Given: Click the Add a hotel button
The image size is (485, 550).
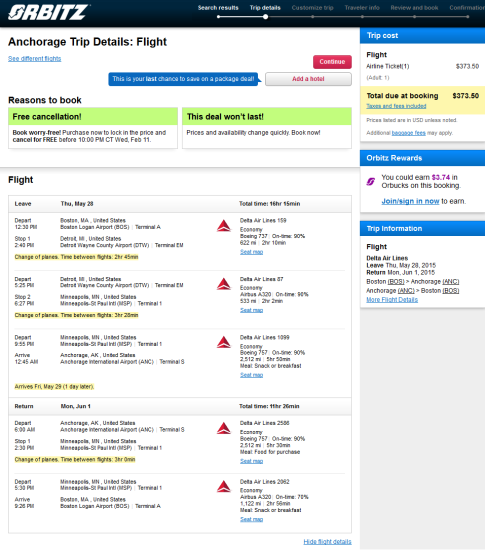Looking at the screenshot, I should pos(308,79).
